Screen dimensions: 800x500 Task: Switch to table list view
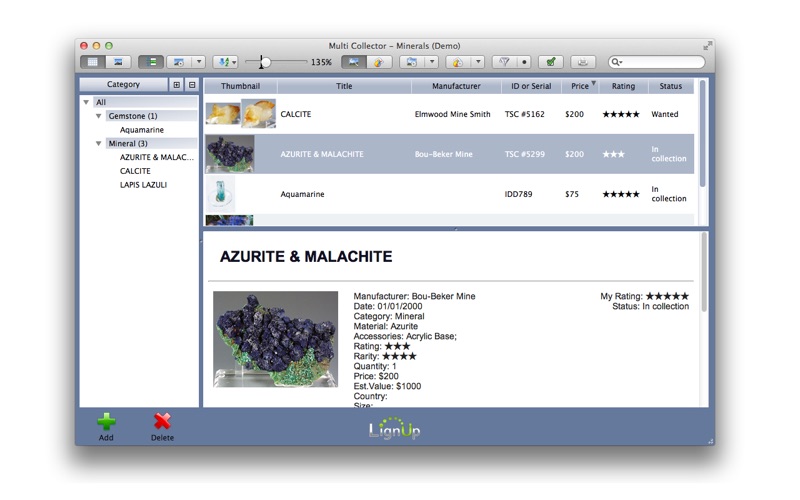click(93, 62)
